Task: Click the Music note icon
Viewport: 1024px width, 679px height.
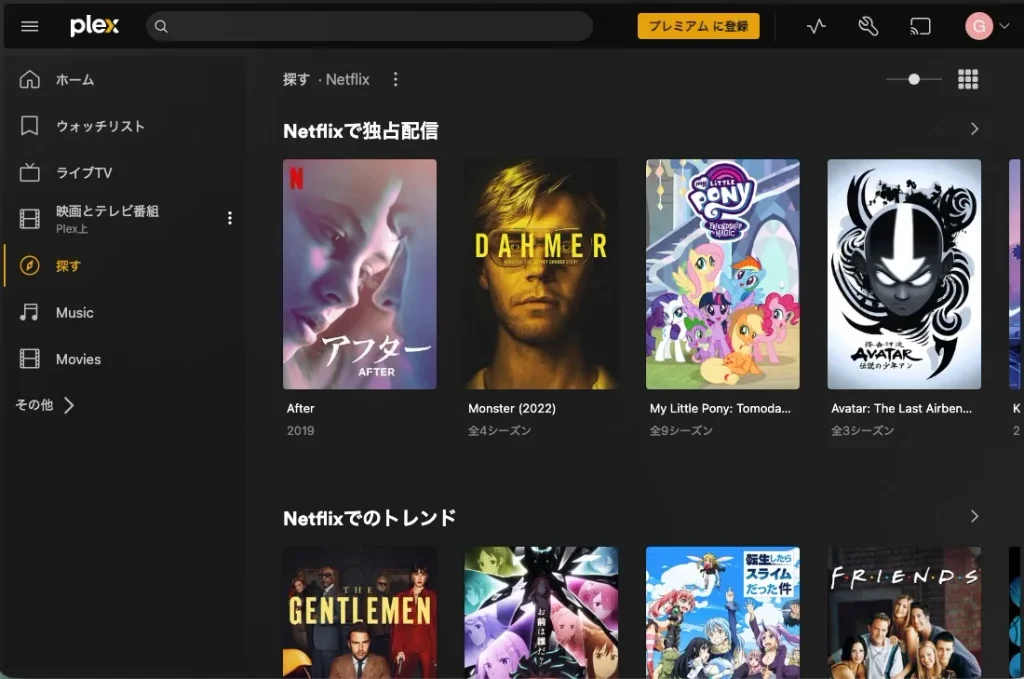Action: click(29, 312)
